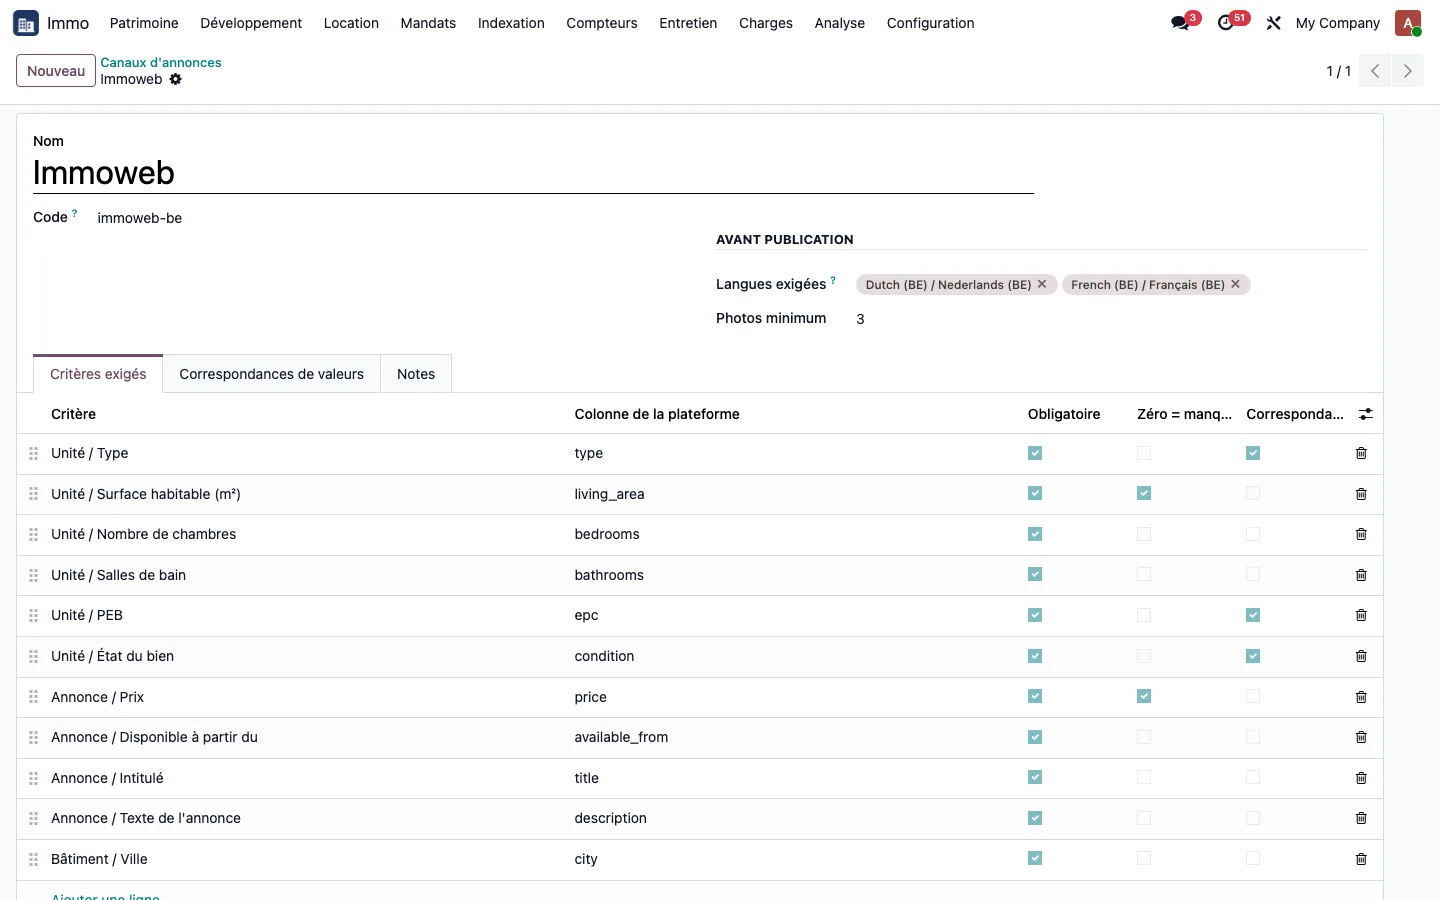Screen dimensions: 1440x900
Task: Open the Analyse menu
Action: (x=840, y=23)
